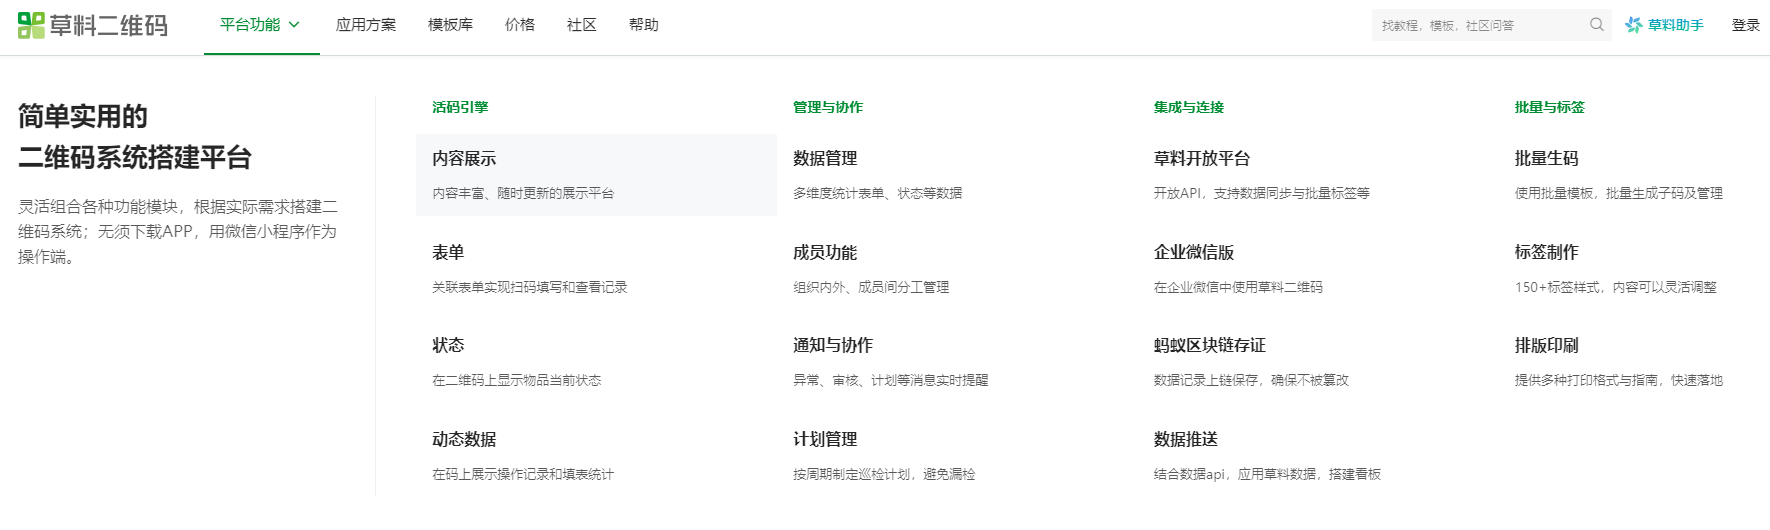Click description 开放API，支持数据同步与批量标签等
This screenshot has width=1770, height=530.
point(1262,193)
